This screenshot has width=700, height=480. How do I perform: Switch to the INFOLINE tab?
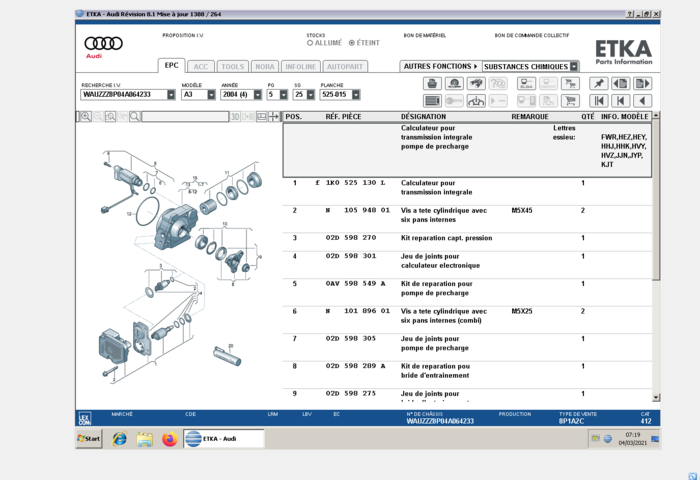tap(300, 67)
